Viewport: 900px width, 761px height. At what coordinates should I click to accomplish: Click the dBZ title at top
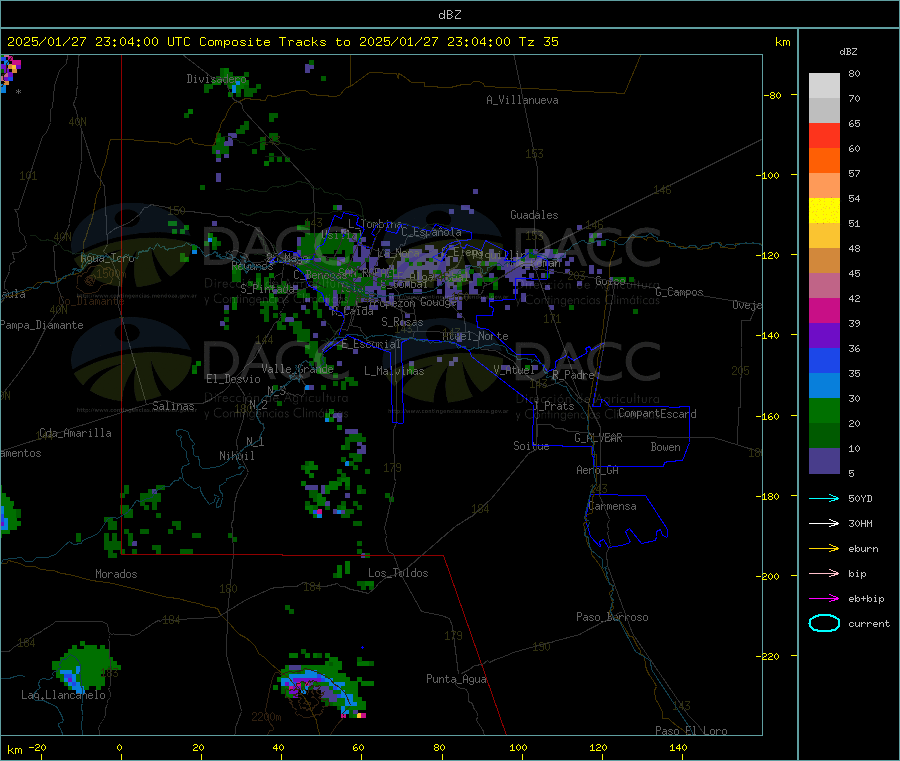tap(449, 15)
